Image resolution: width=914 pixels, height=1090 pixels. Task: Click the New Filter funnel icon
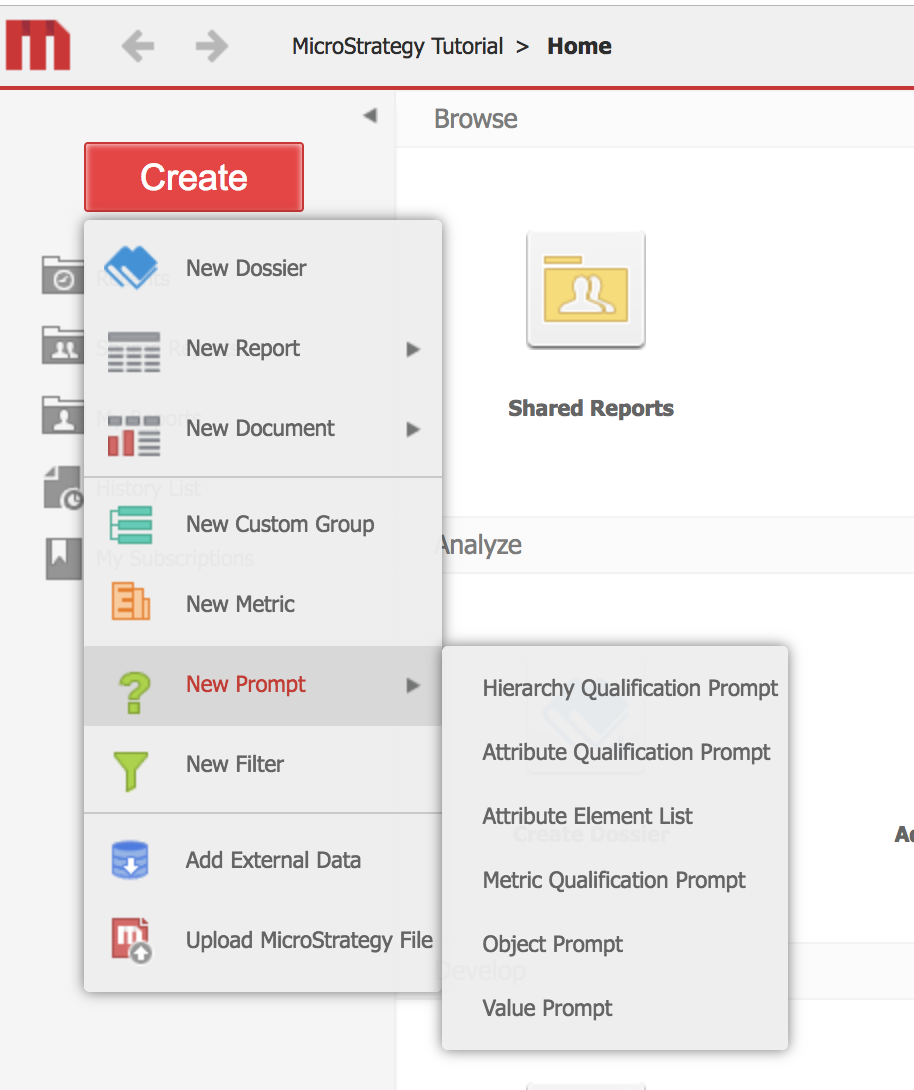[x=131, y=771]
